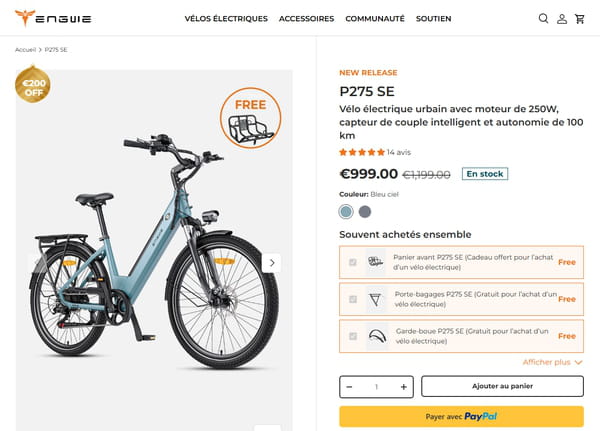600x431 pixels.
Task: Select the grey color swatch
Action: click(x=365, y=211)
